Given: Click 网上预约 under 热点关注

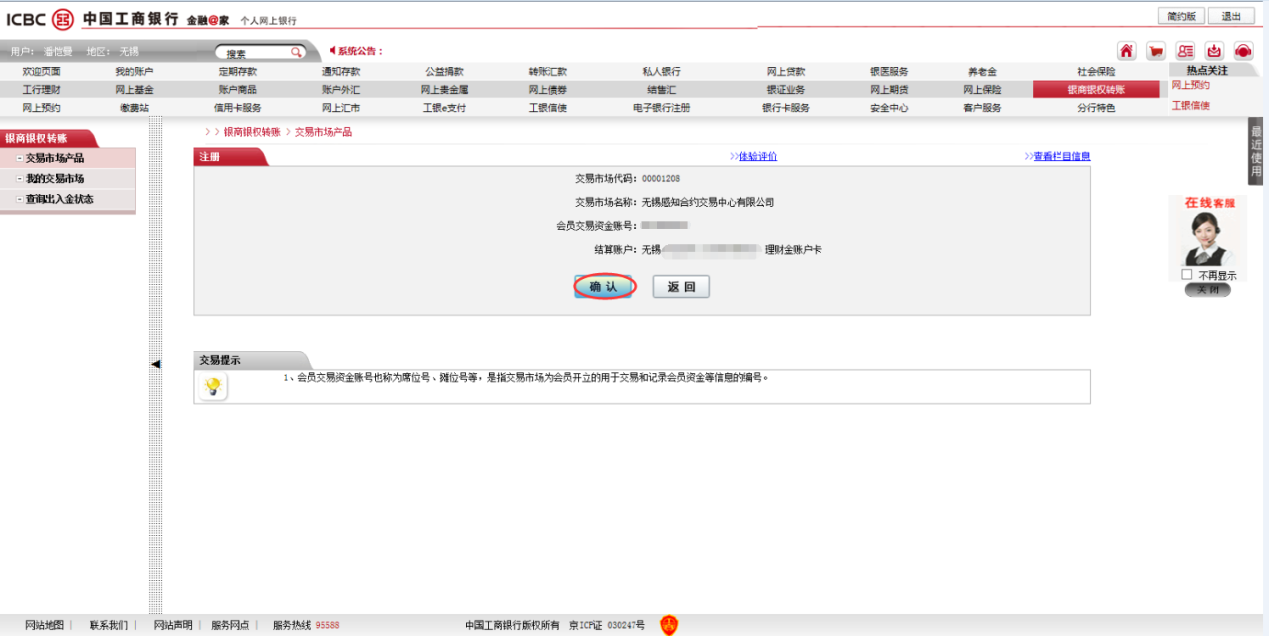Looking at the screenshot, I should click(x=1191, y=86).
